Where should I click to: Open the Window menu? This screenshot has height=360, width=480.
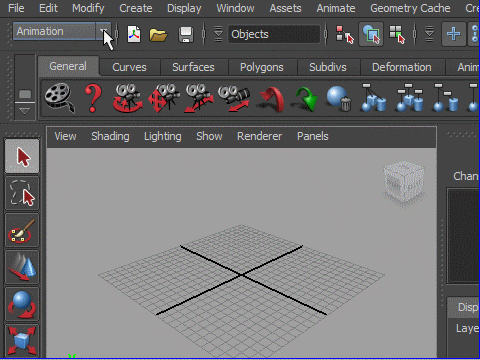tap(235, 8)
